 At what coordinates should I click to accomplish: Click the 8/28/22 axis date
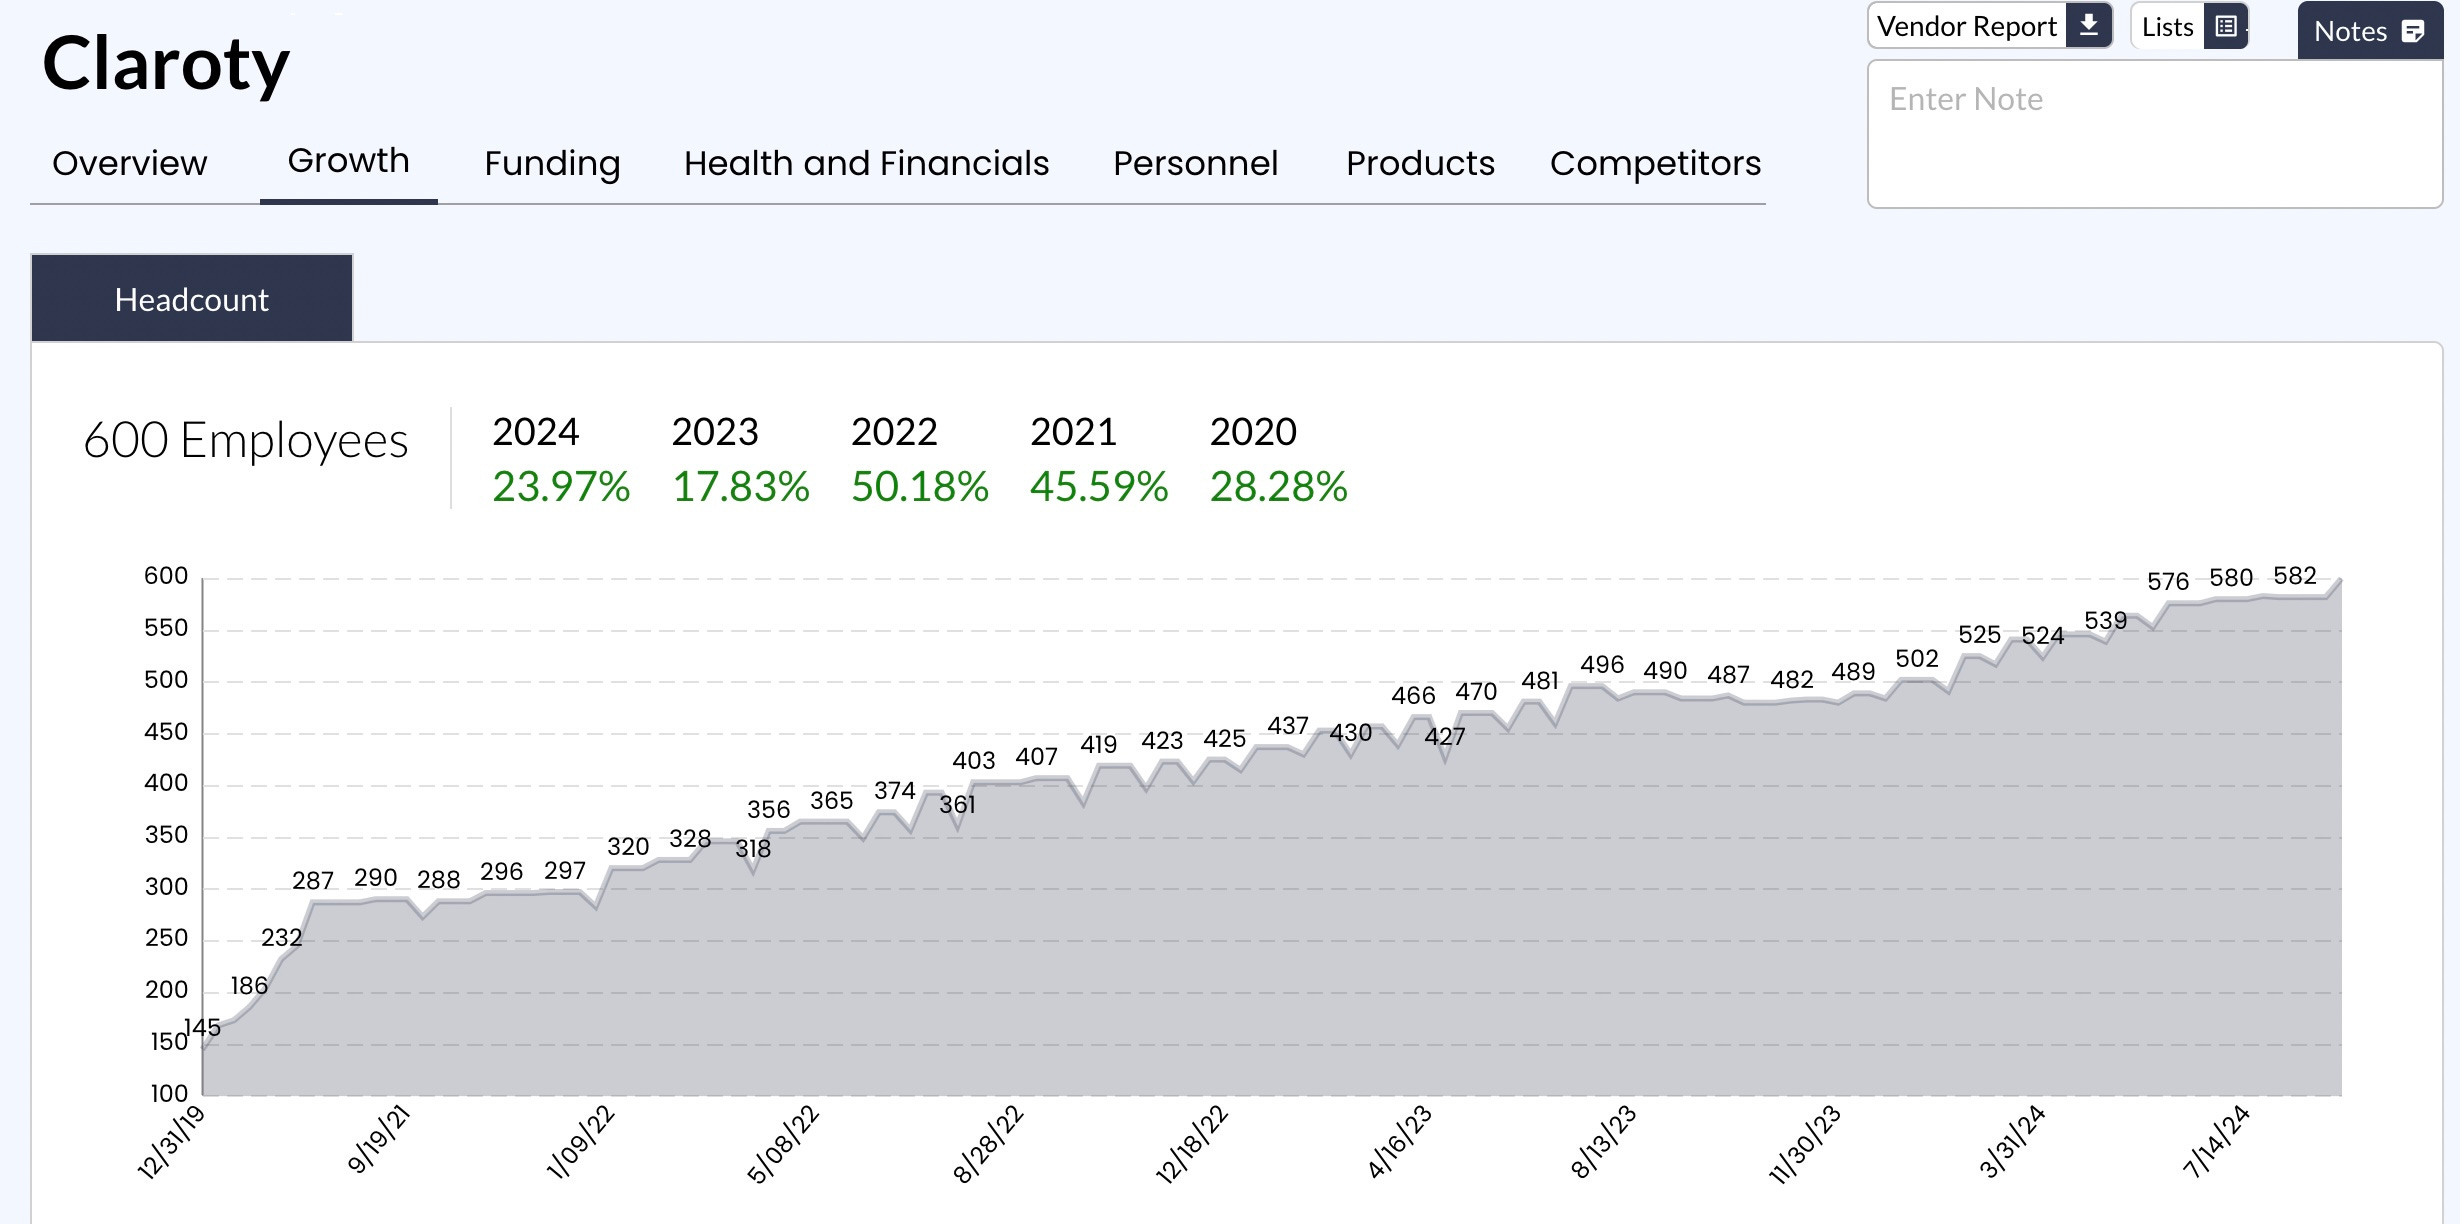988,1144
